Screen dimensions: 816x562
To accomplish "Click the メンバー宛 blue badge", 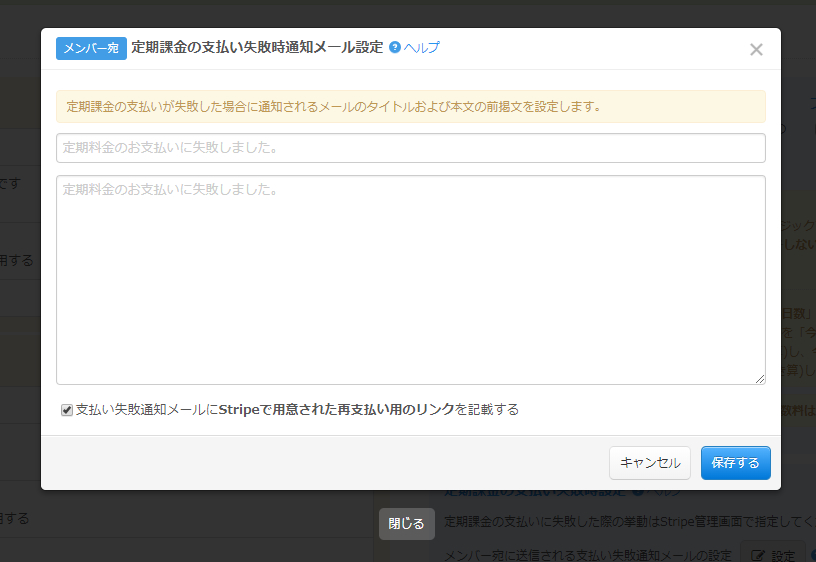I will [91, 48].
